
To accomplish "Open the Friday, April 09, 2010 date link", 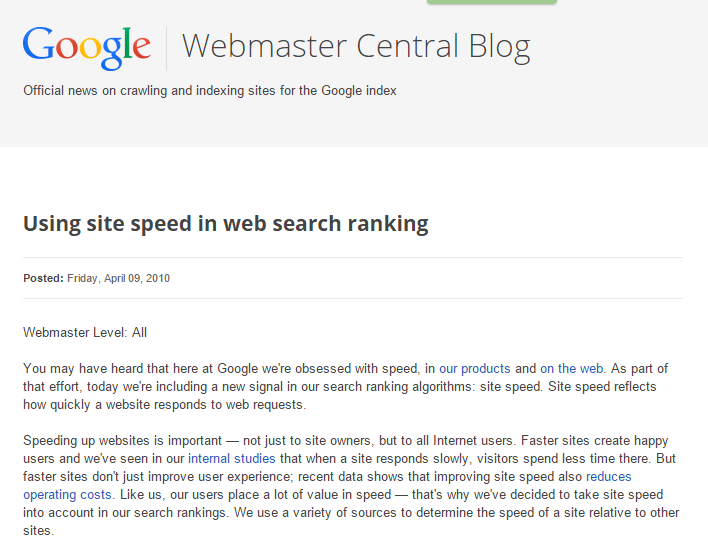I will (x=119, y=278).
